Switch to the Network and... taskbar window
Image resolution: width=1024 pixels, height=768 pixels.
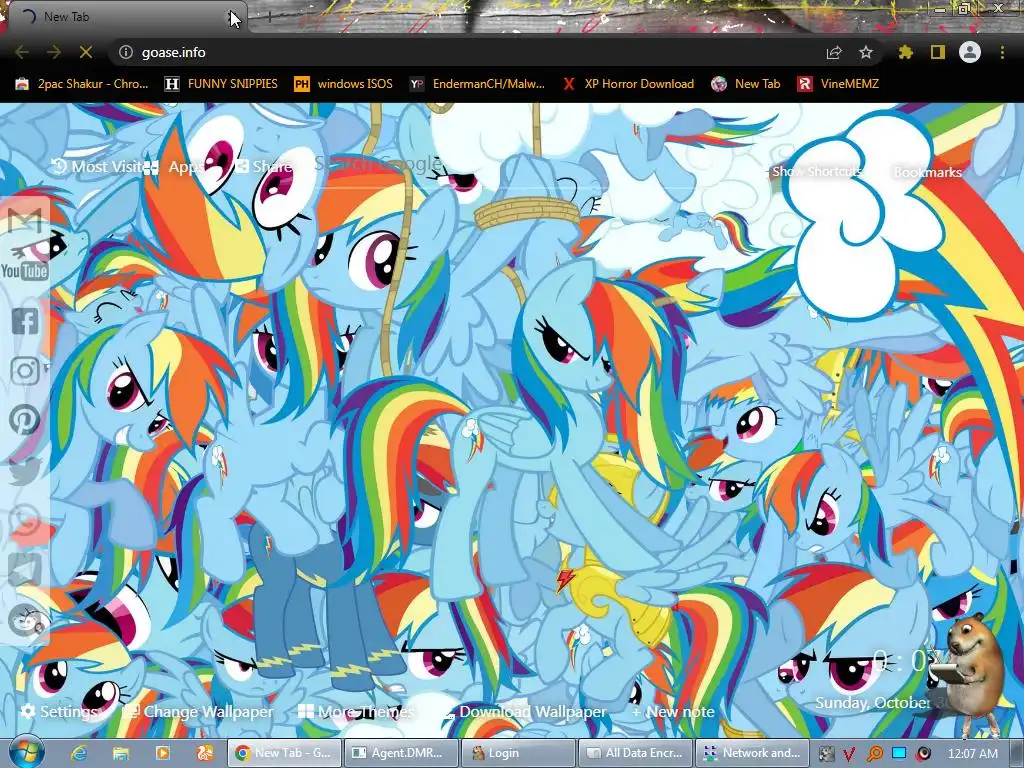[753, 753]
